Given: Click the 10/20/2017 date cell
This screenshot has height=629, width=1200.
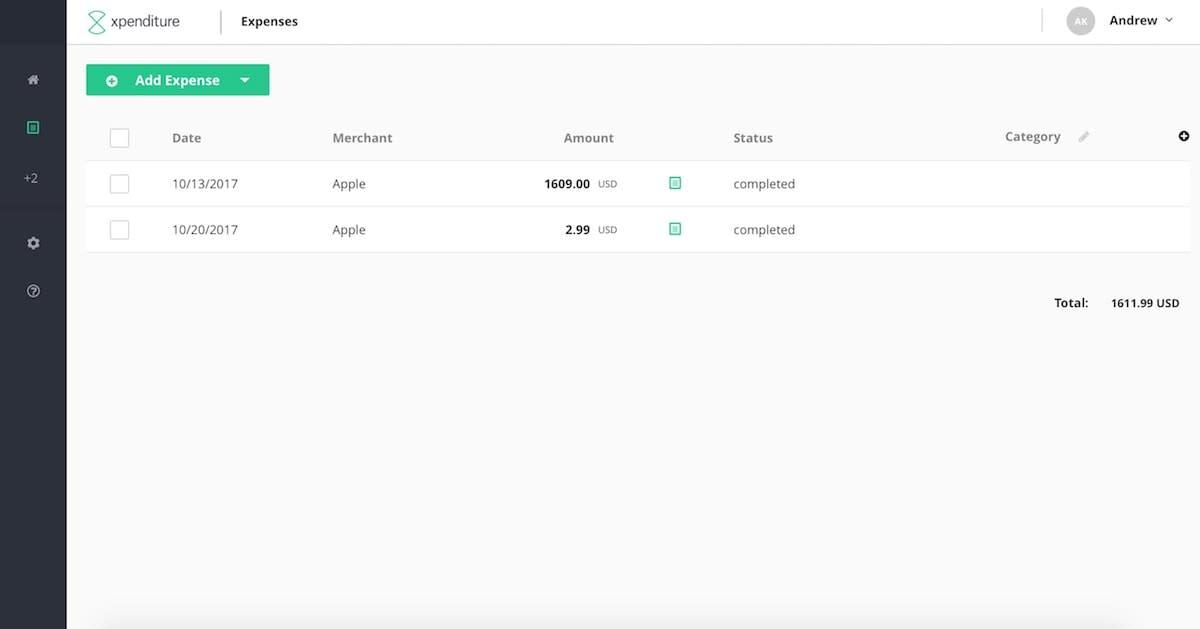Looking at the screenshot, I should pos(205,230).
